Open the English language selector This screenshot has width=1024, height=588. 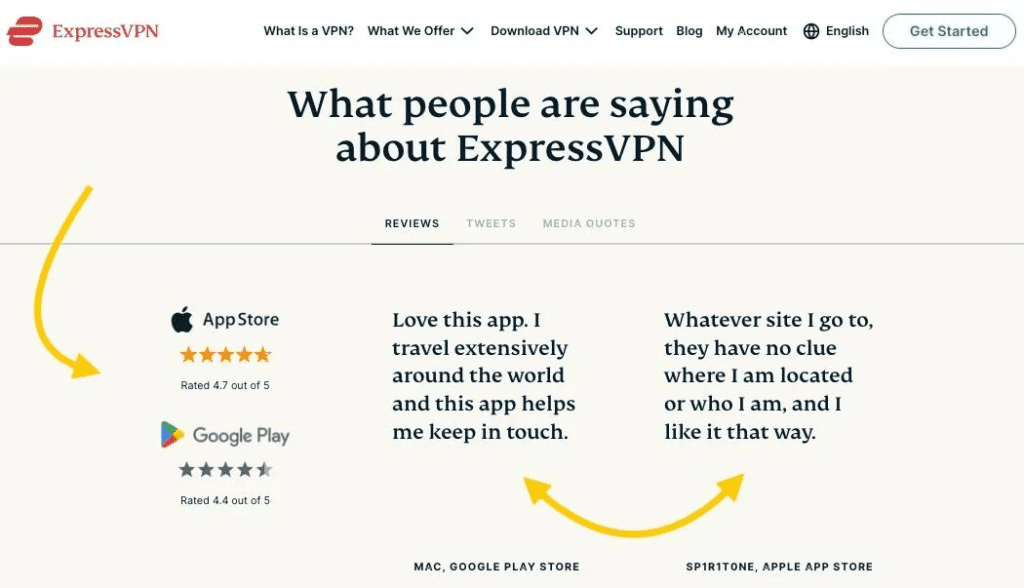click(847, 31)
